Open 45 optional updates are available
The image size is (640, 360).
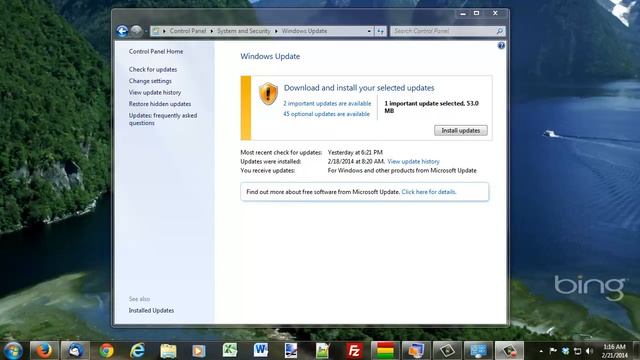326,114
